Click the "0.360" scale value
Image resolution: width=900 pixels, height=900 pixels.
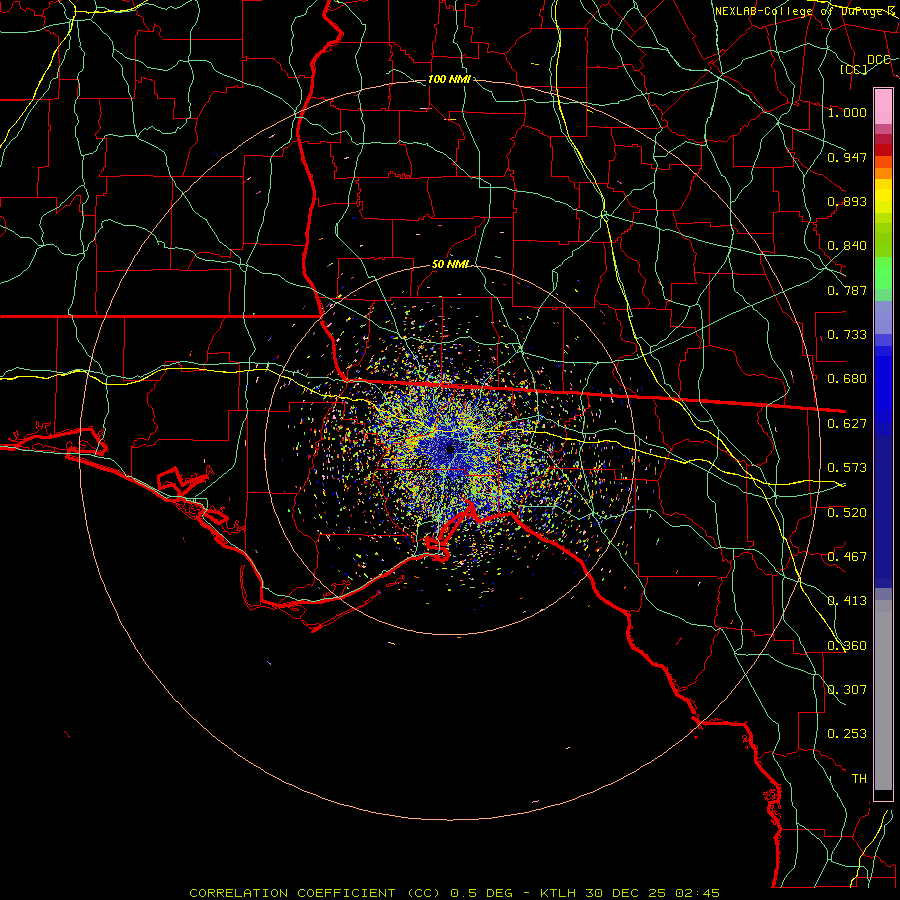[847, 646]
